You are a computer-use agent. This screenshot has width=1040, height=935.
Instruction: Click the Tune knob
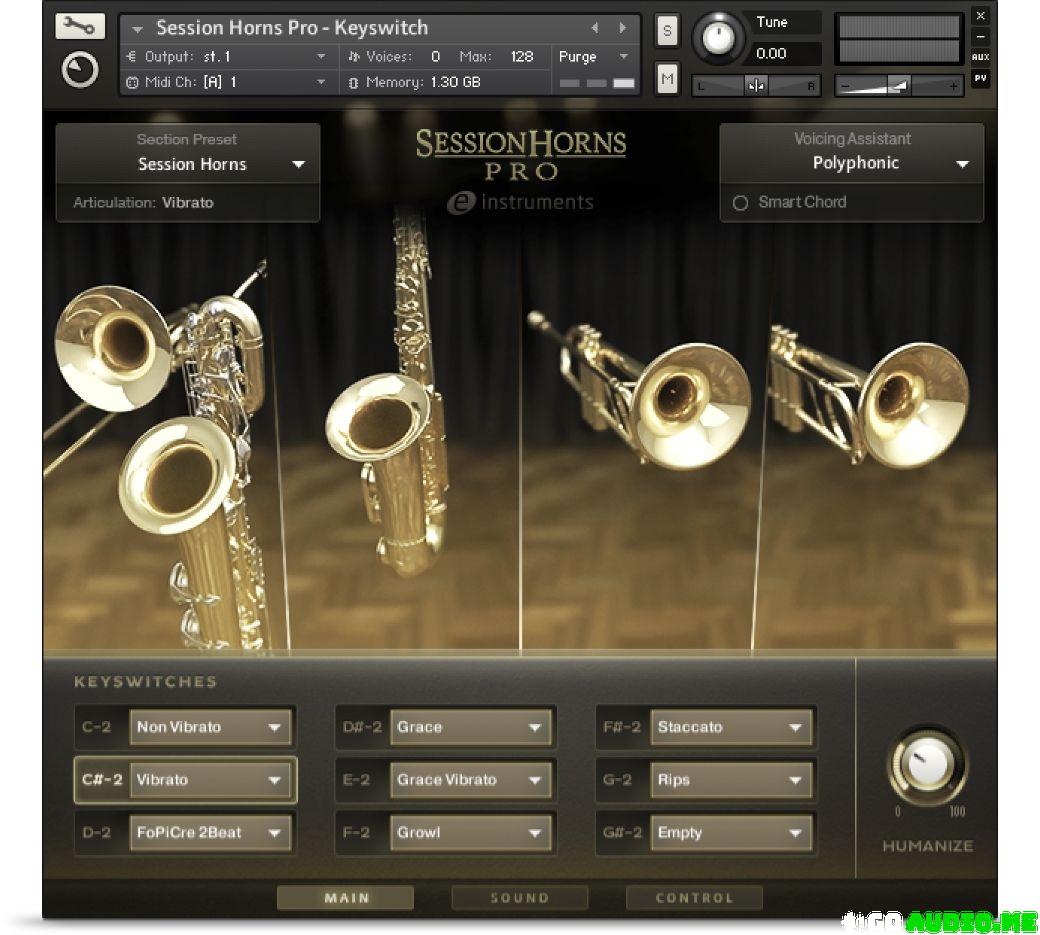point(718,37)
